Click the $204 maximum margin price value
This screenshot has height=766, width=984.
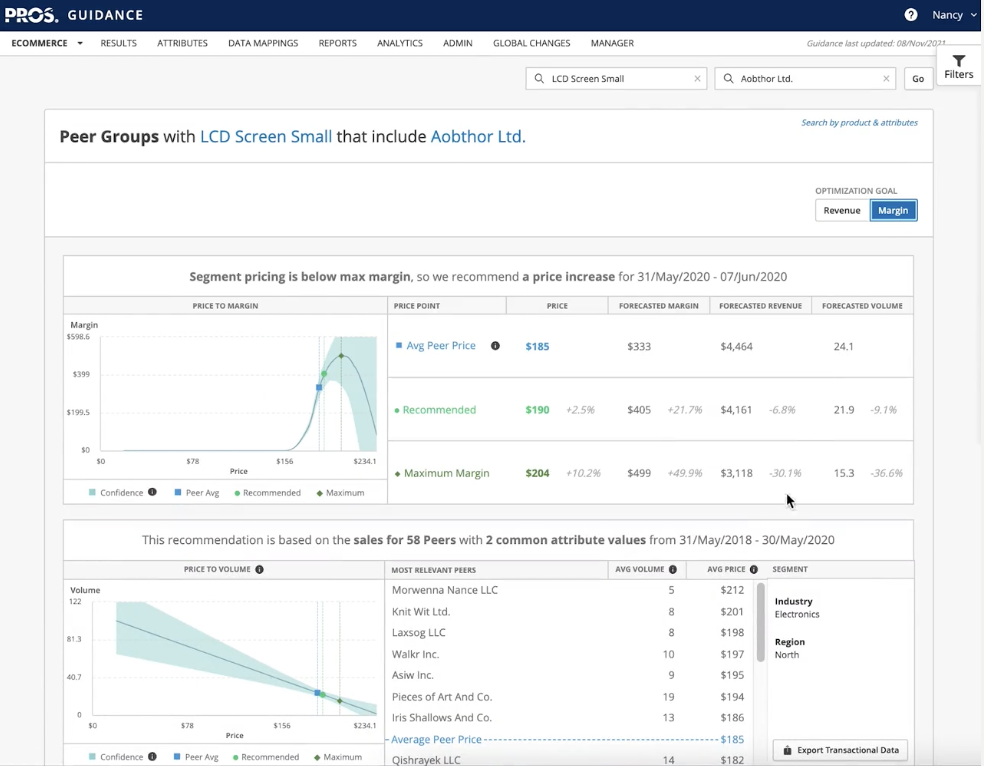[537, 473]
